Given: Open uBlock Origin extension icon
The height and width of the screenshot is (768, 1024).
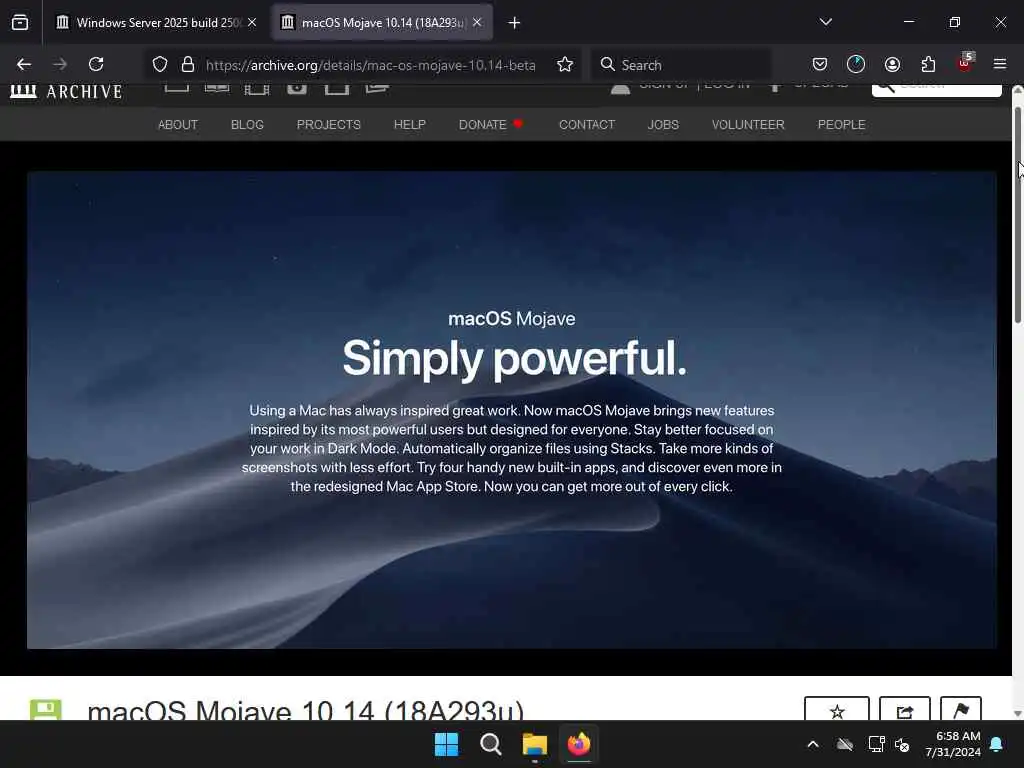Looking at the screenshot, I should tap(965, 63).
